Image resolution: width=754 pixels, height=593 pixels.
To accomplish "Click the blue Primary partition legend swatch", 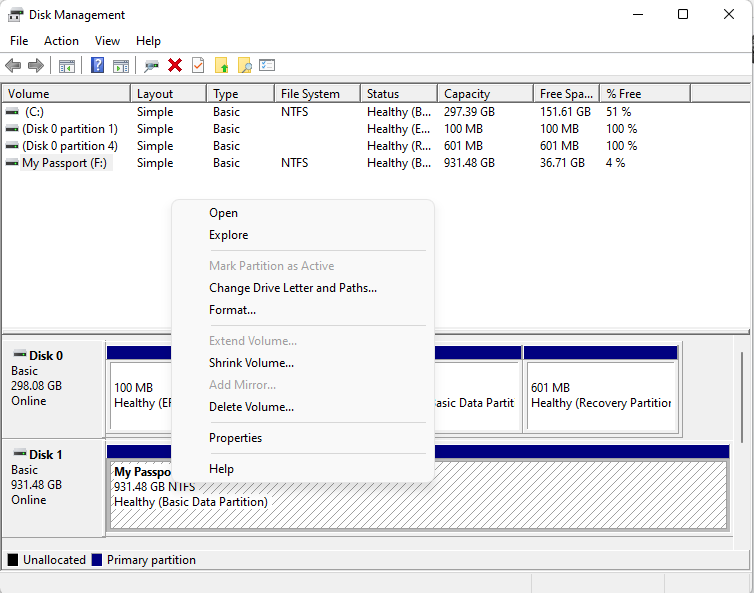I will click(x=97, y=560).
